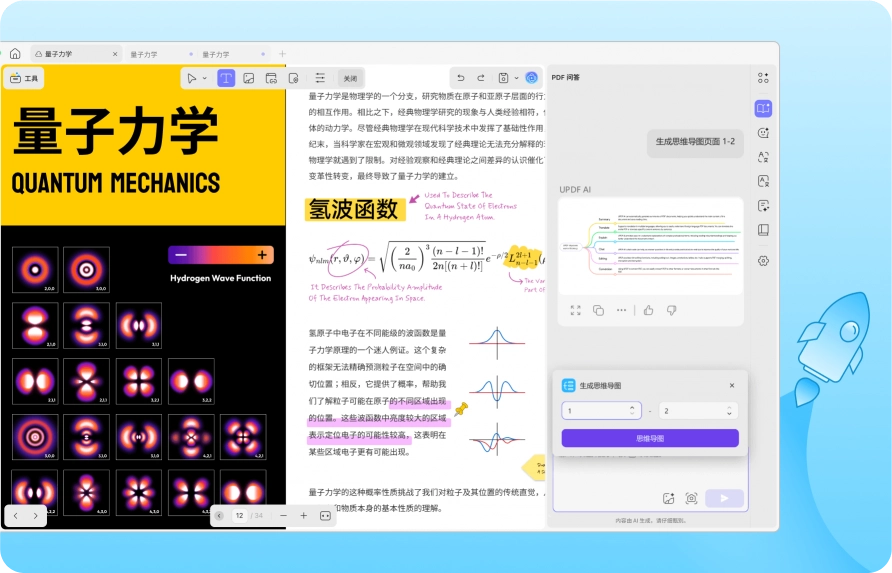Click the QUANTUM MECHANICS title text
Viewport: 892px width, 573px height.
pos(115,183)
